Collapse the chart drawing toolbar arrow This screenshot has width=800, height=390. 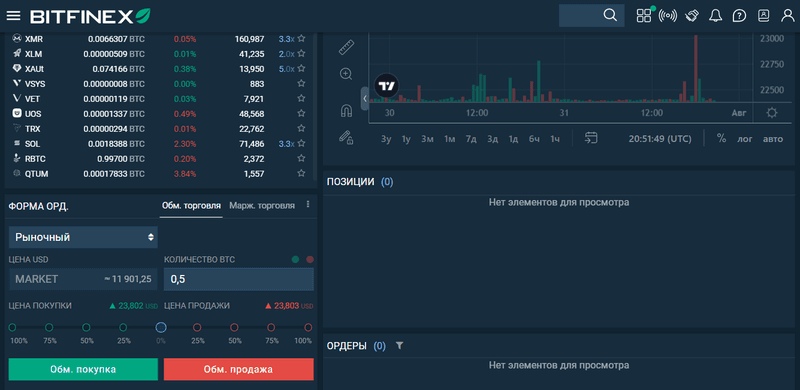pyautogui.click(x=364, y=99)
